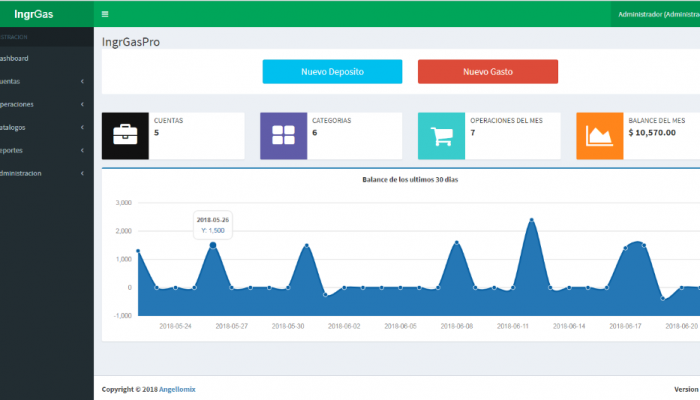Open the Reportes sidebar menu
This screenshot has width=700, height=400.
[x=45, y=150]
